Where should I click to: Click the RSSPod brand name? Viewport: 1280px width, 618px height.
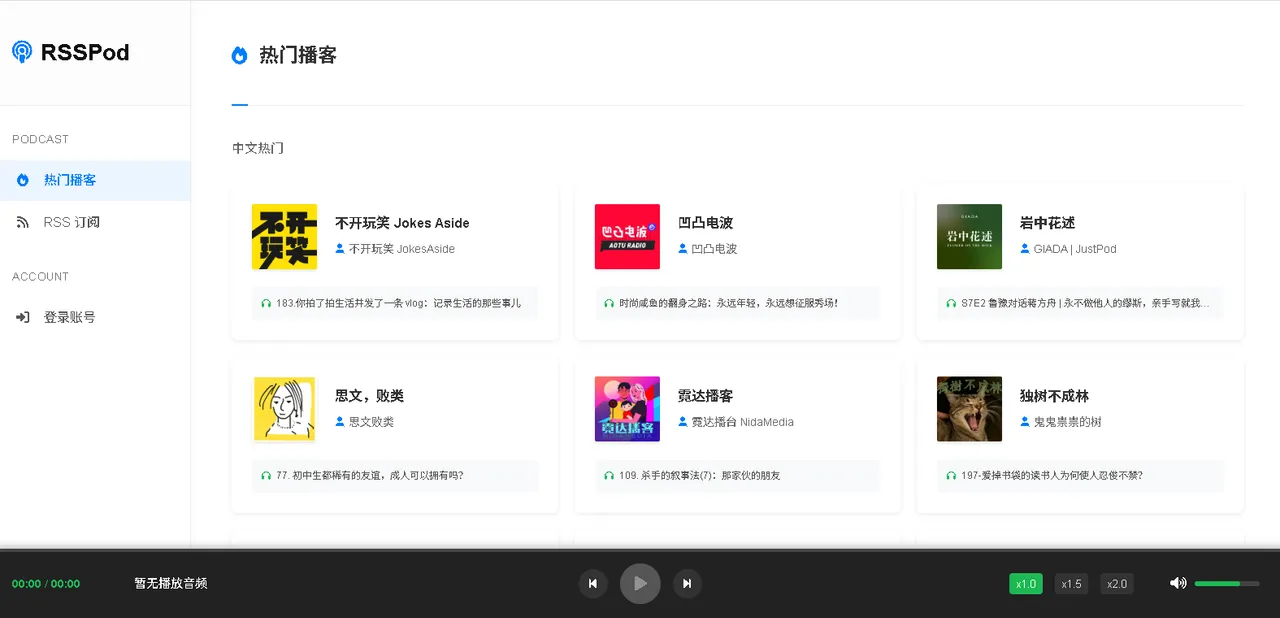[x=85, y=53]
